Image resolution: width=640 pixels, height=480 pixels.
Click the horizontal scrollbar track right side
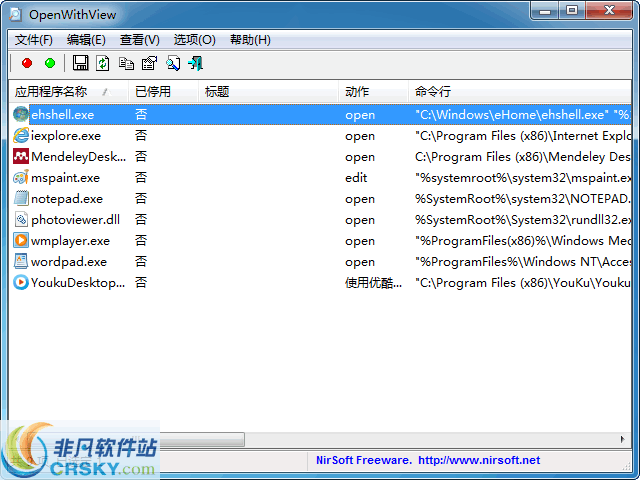tap(429, 439)
